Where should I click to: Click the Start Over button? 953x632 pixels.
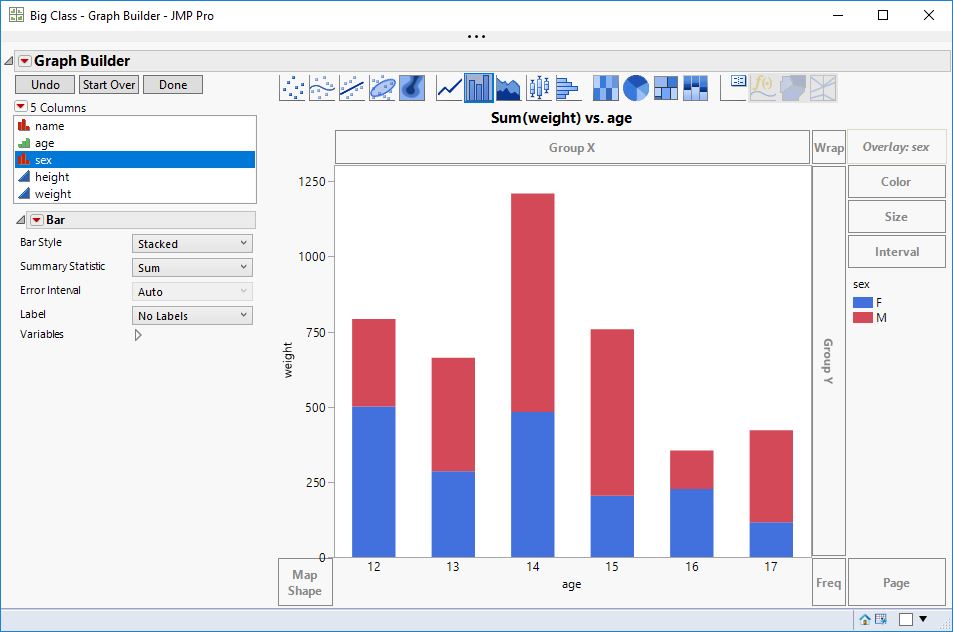[x=108, y=84]
